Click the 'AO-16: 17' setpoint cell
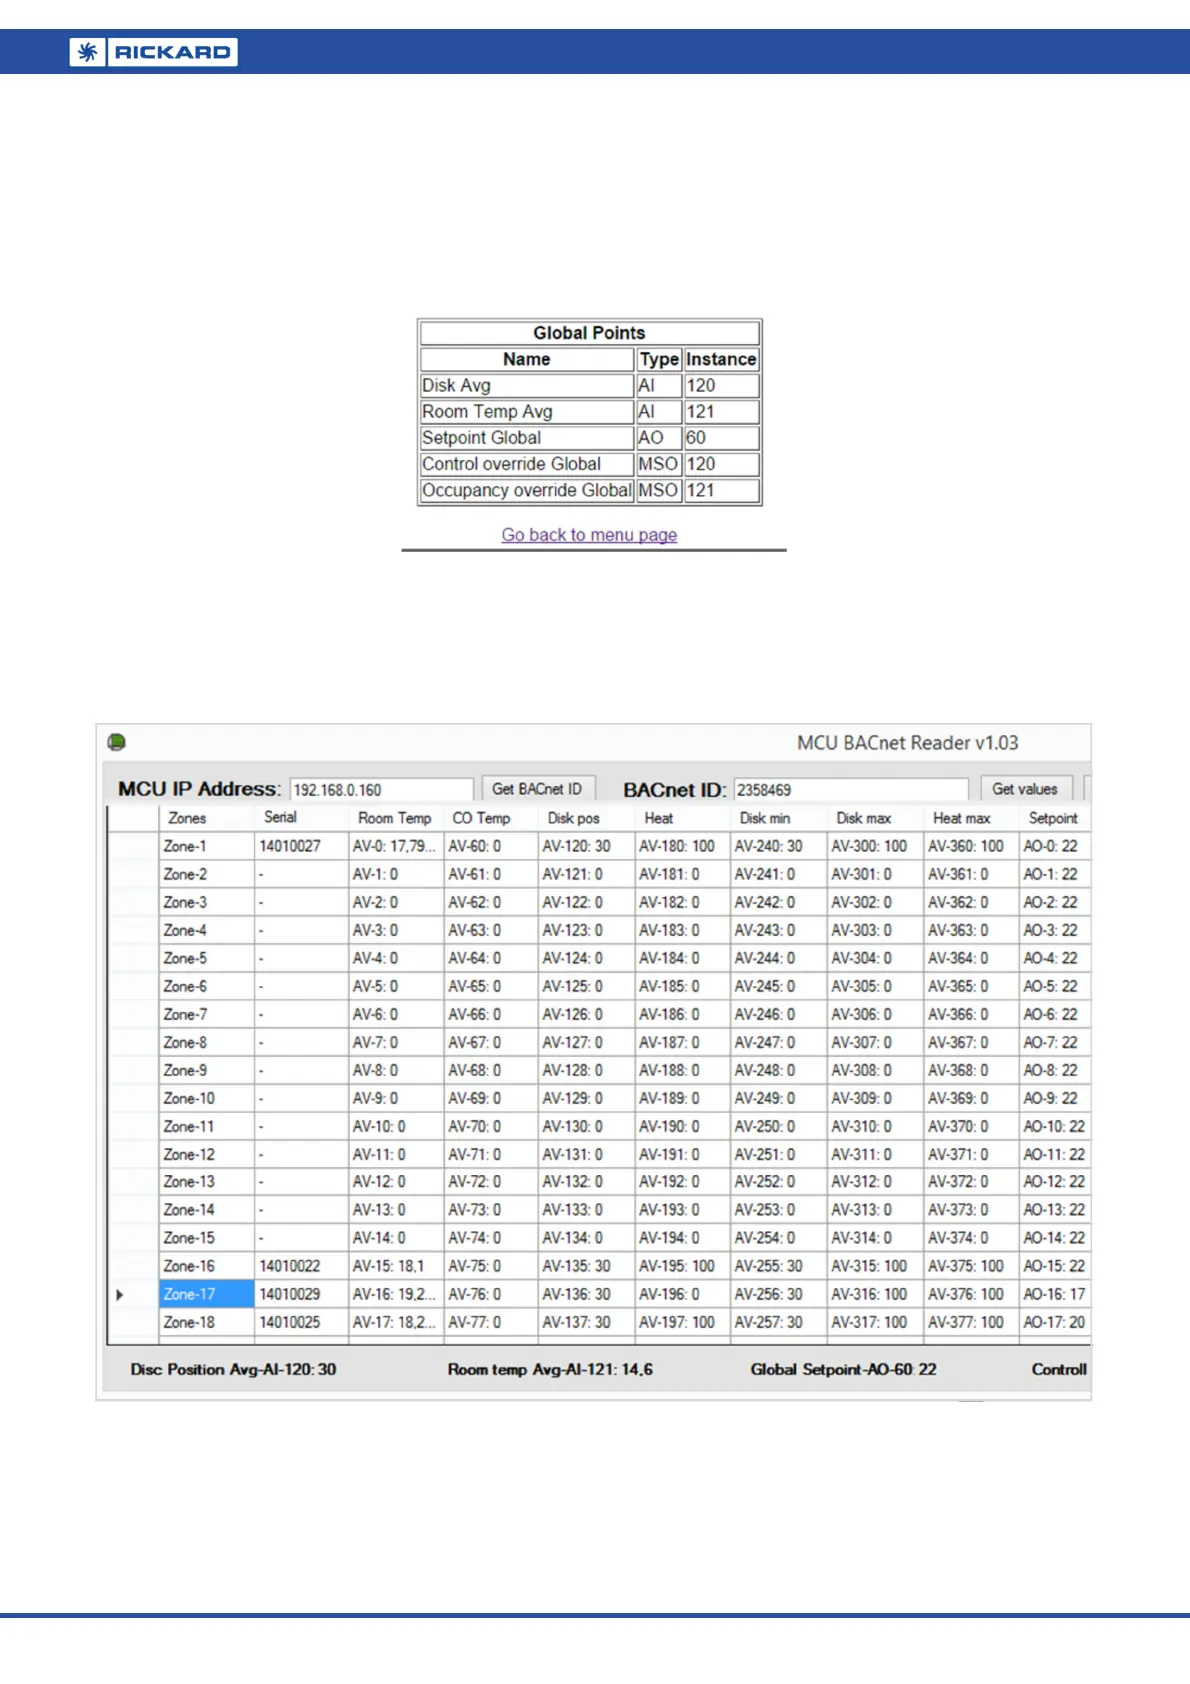This screenshot has width=1190, height=1684. point(1055,1294)
